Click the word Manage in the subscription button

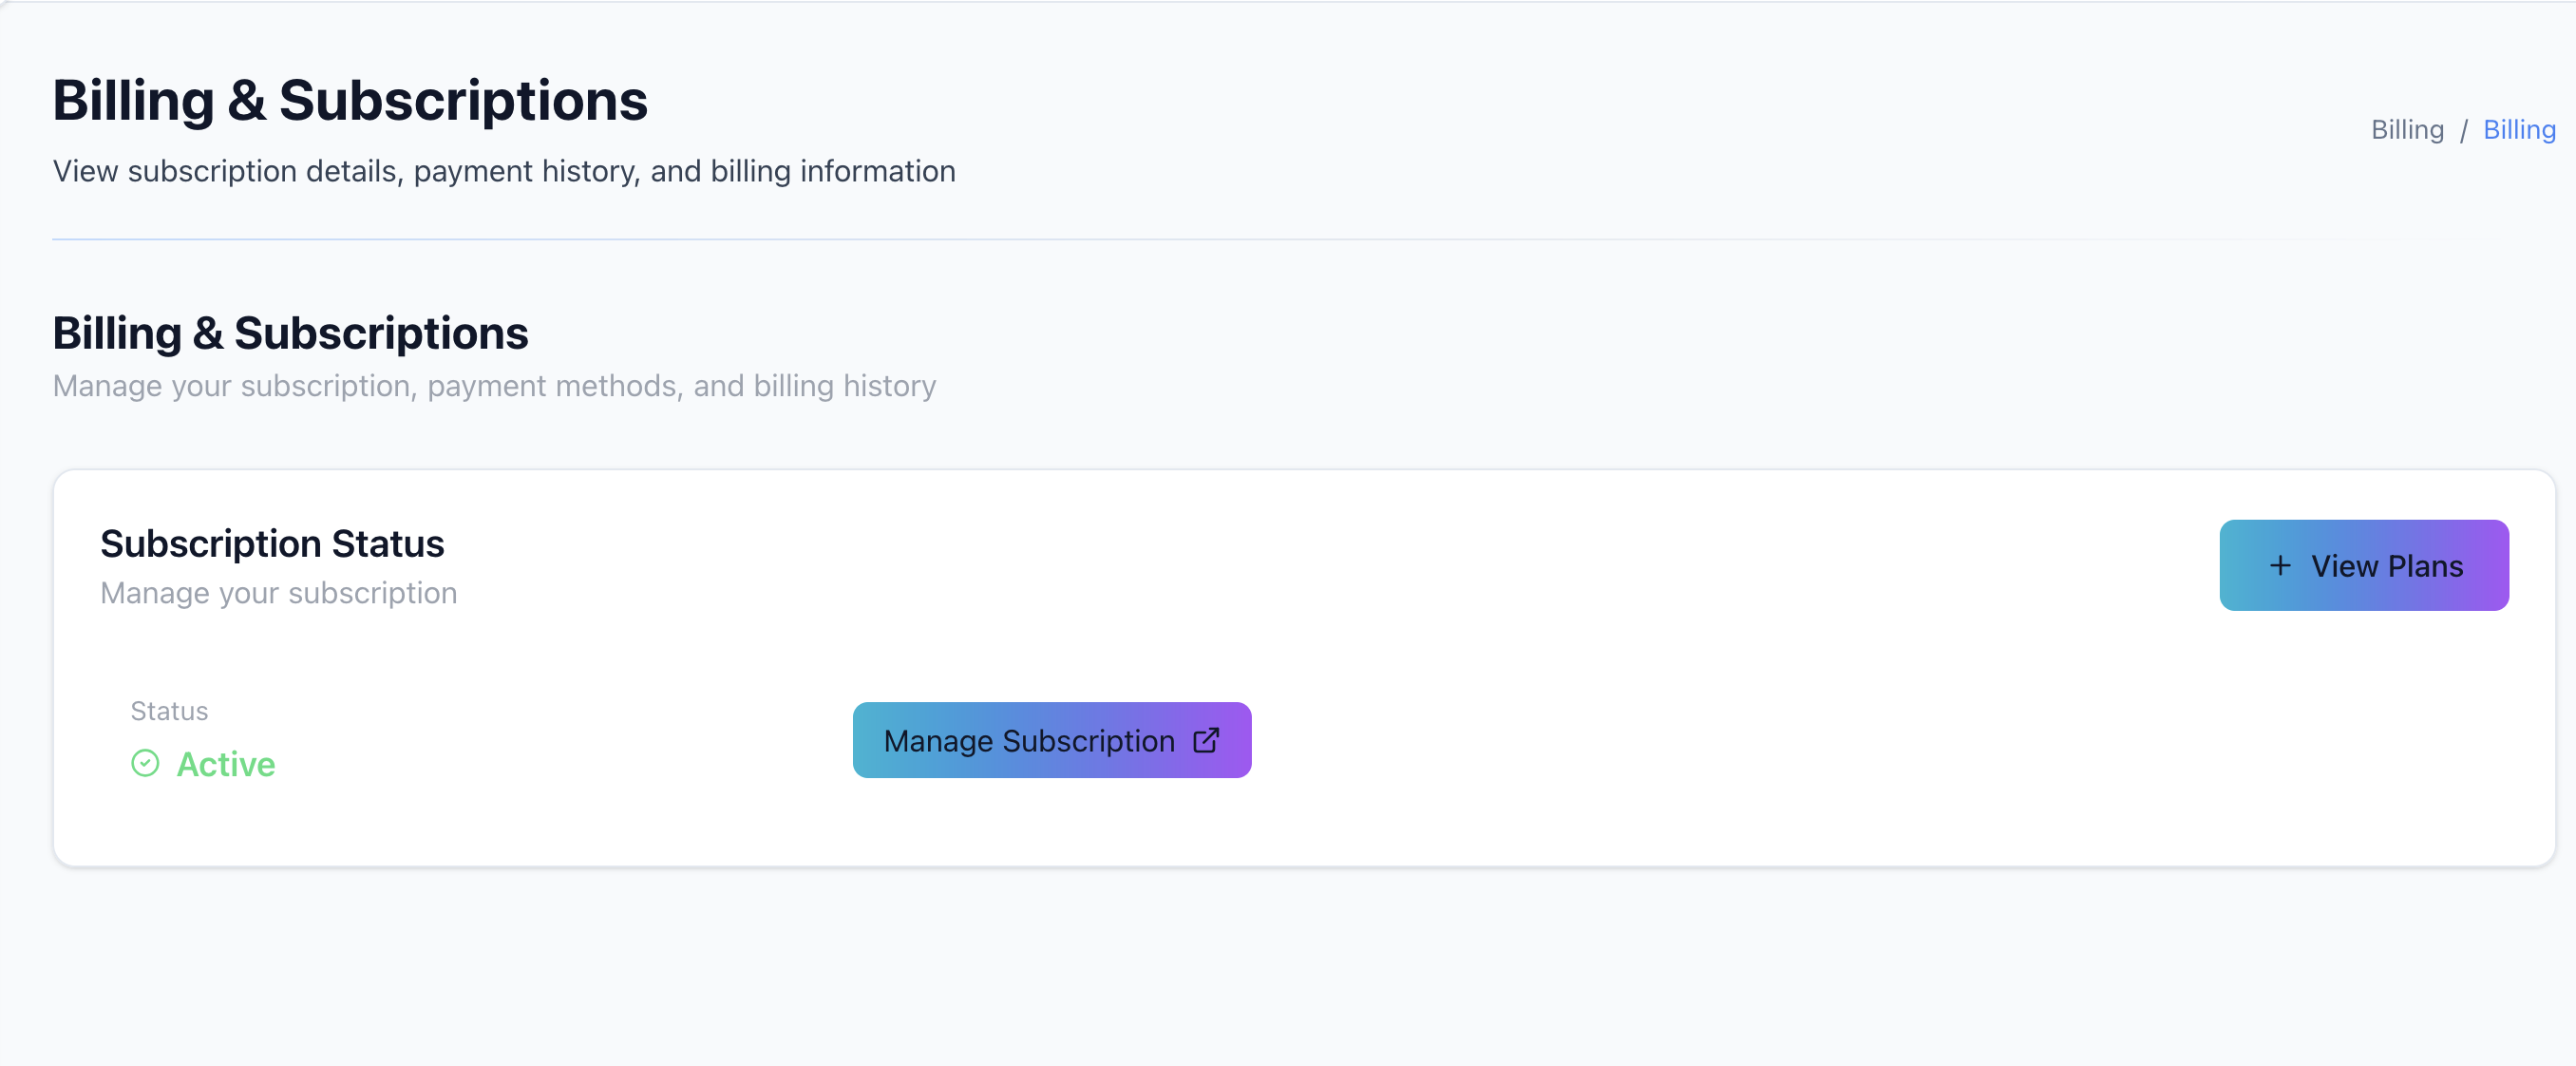click(x=938, y=742)
